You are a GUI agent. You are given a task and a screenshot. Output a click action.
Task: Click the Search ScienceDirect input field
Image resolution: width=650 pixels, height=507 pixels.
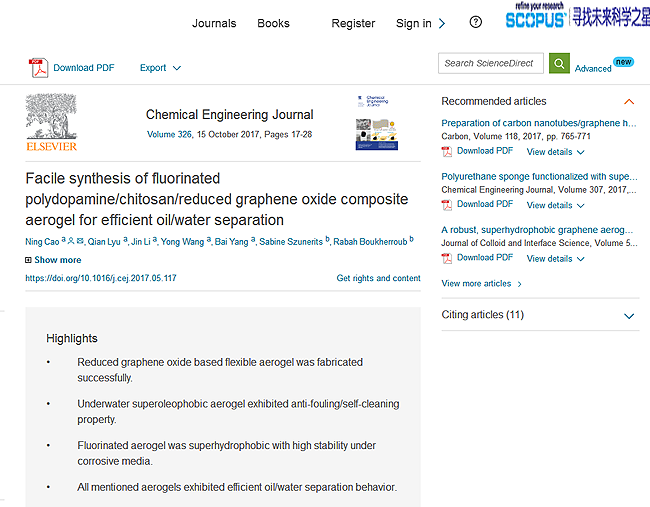pos(490,63)
